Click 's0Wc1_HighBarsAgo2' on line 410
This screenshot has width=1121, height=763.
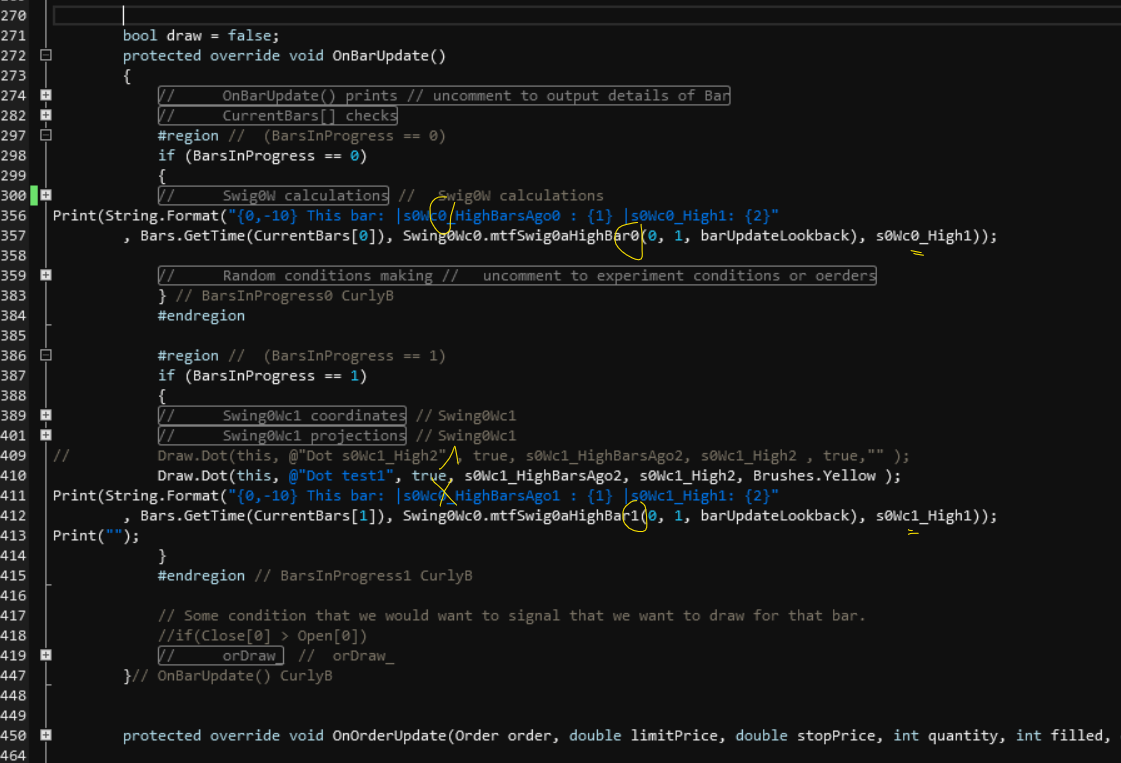[x=543, y=476]
